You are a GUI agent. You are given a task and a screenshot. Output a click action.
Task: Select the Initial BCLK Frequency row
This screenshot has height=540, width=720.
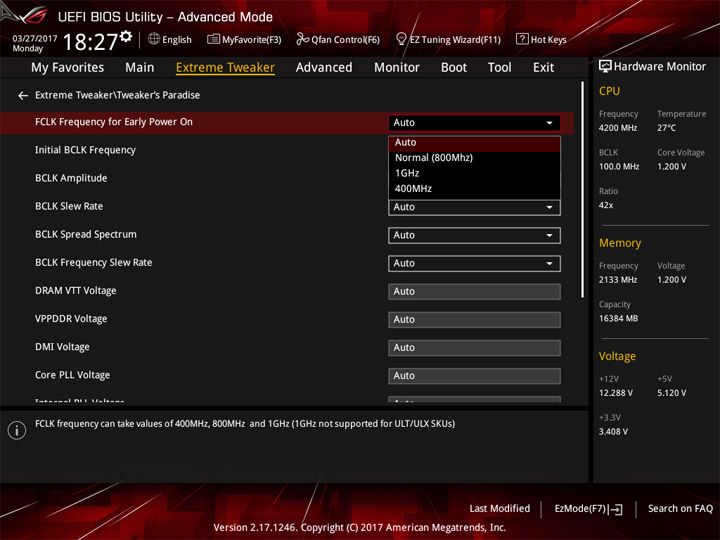(x=85, y=150)
